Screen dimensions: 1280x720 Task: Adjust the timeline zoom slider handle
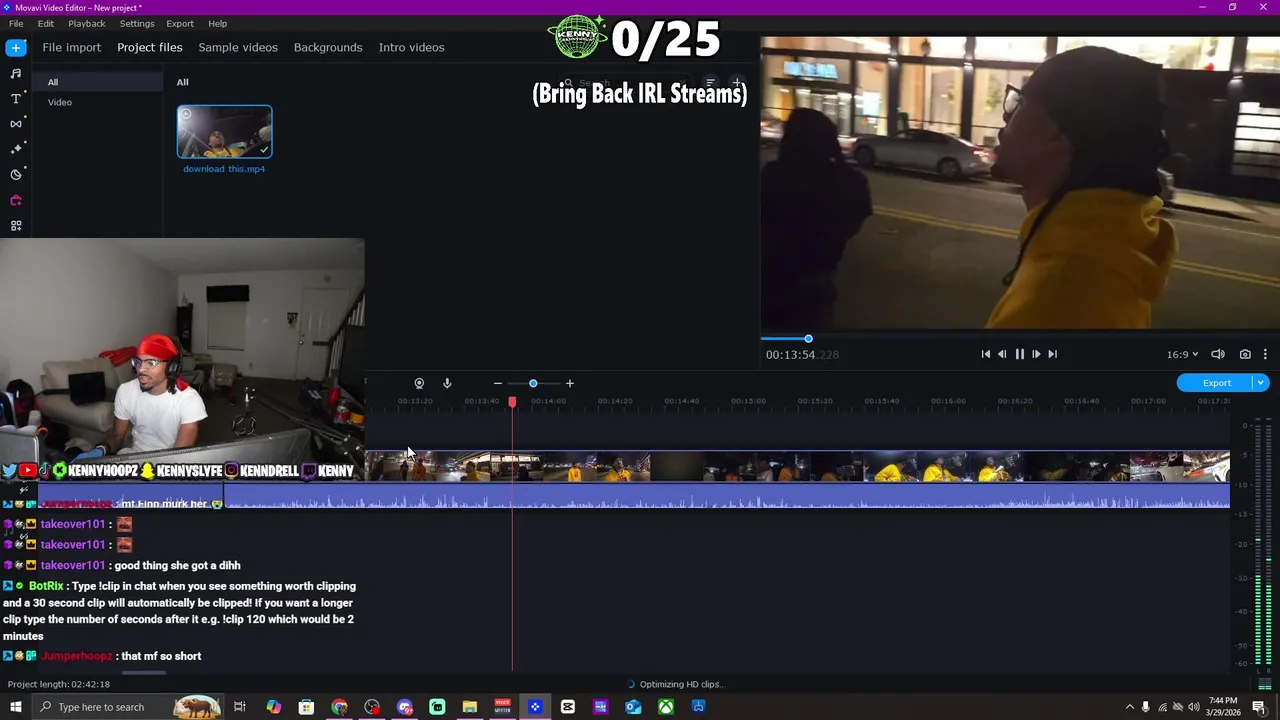tap(533, 383)
